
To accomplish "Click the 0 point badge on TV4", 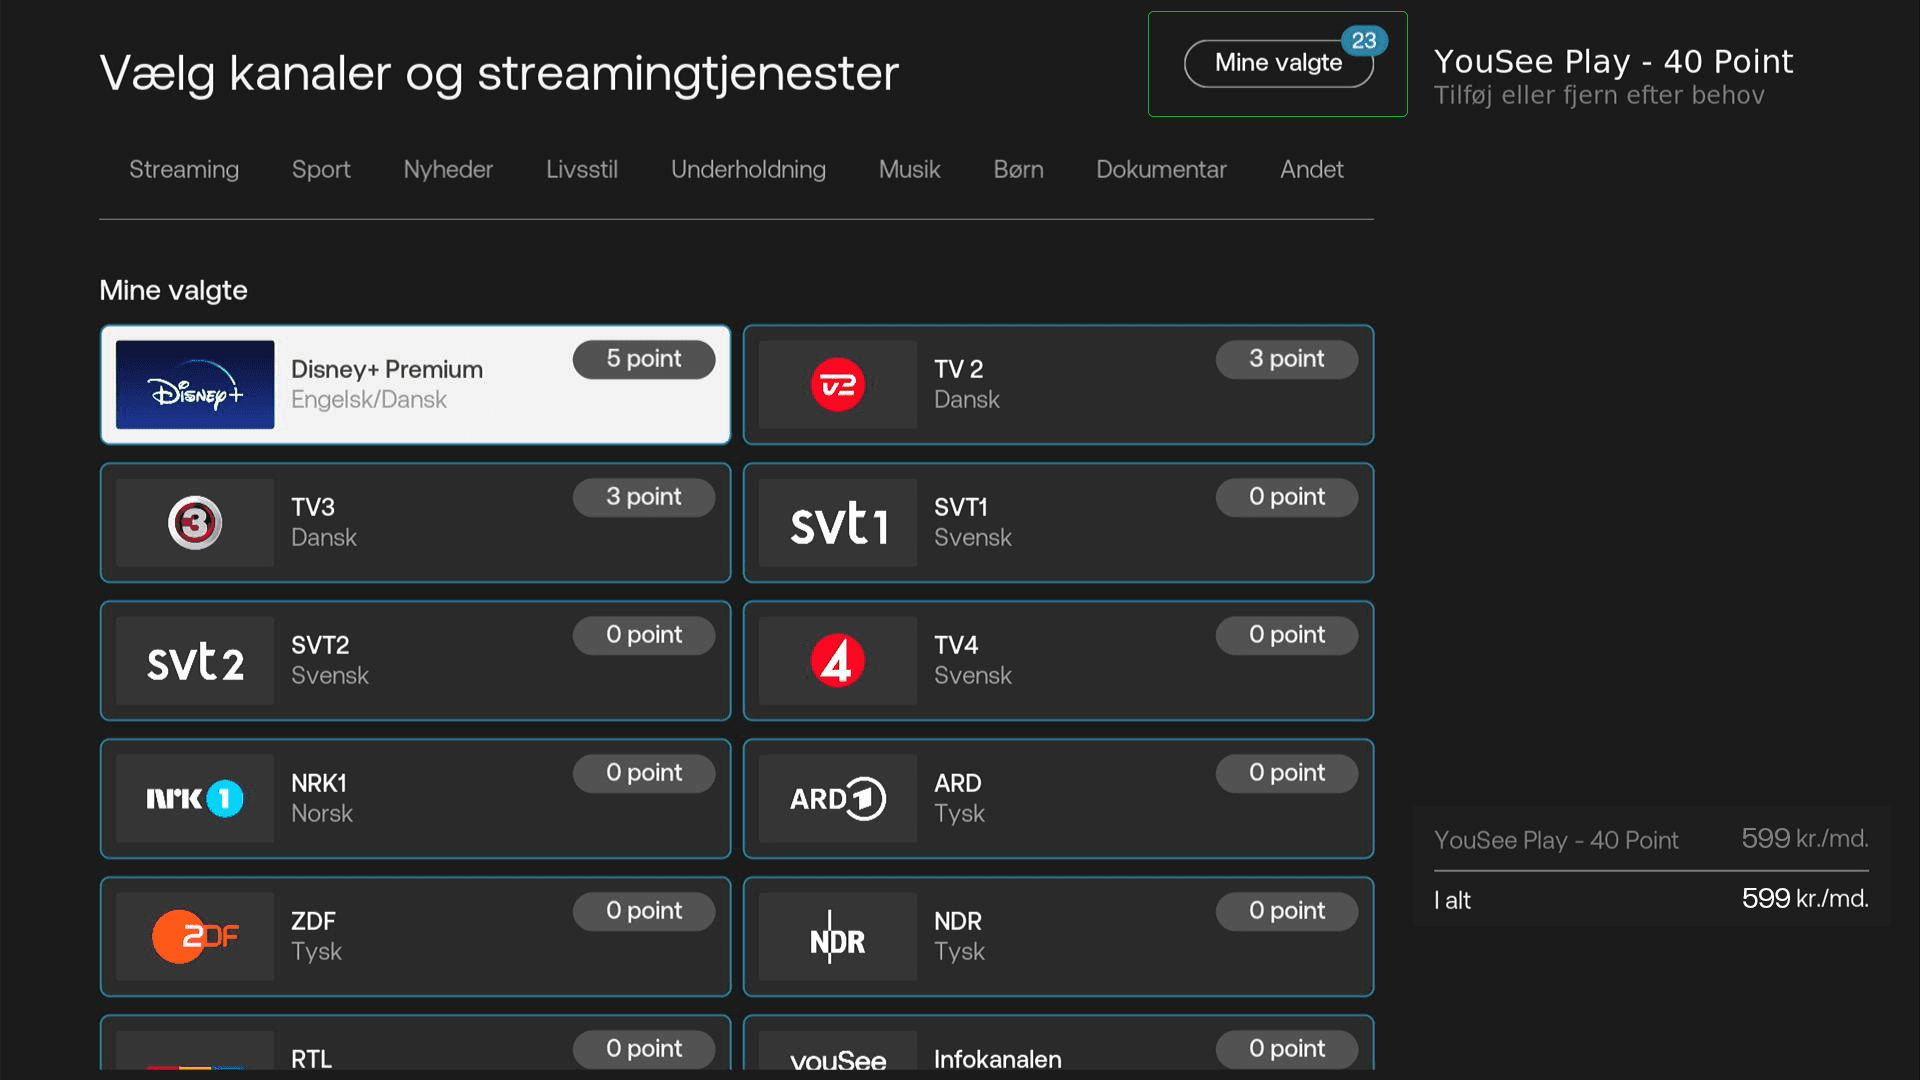I will (1287, 635).
